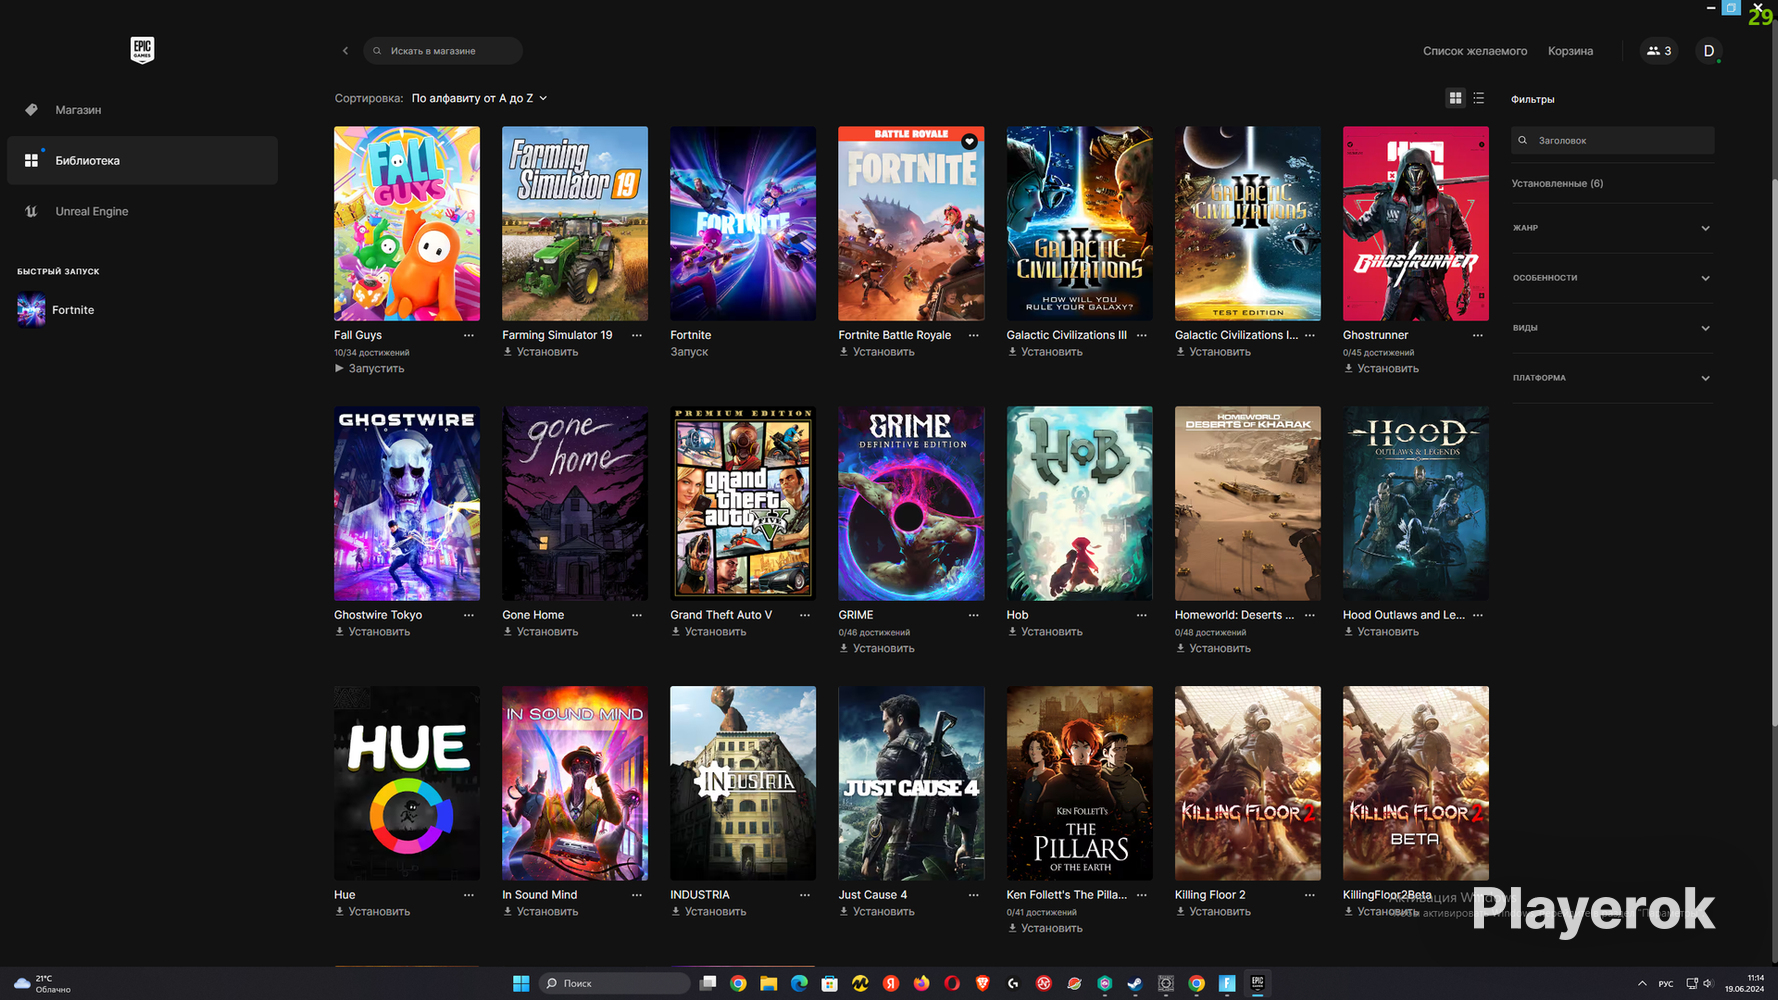This screenshot has height=1000, width=1778.
Task: Click Установить under Hob
Action: 1045,632
